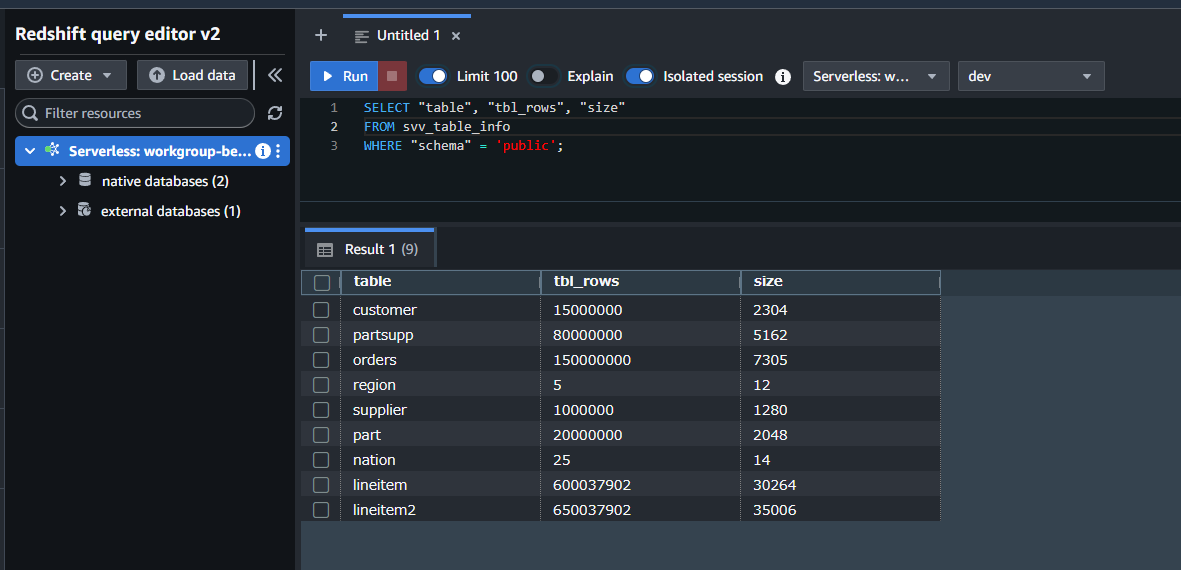Screen dimensions: 1181x570
Task: Click the tbl_rows column header
Action: click(641, 282)
